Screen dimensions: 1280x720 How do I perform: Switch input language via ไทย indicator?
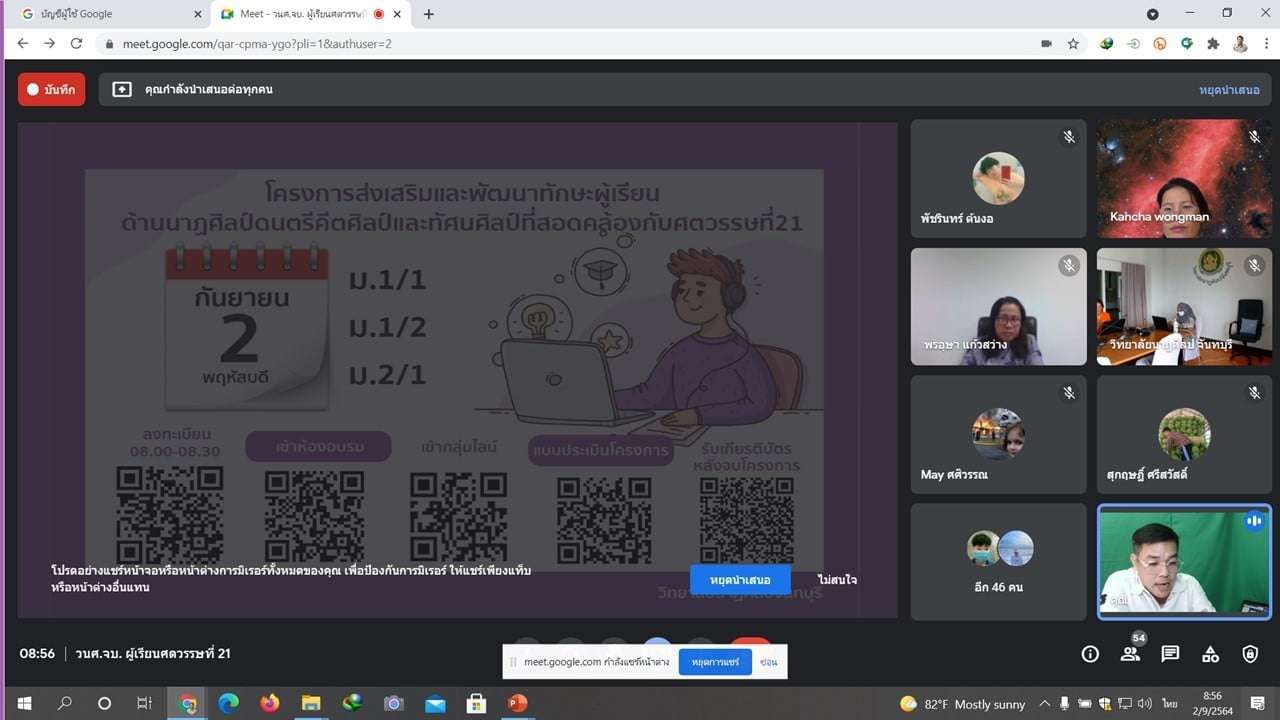tap(1170, 704)
